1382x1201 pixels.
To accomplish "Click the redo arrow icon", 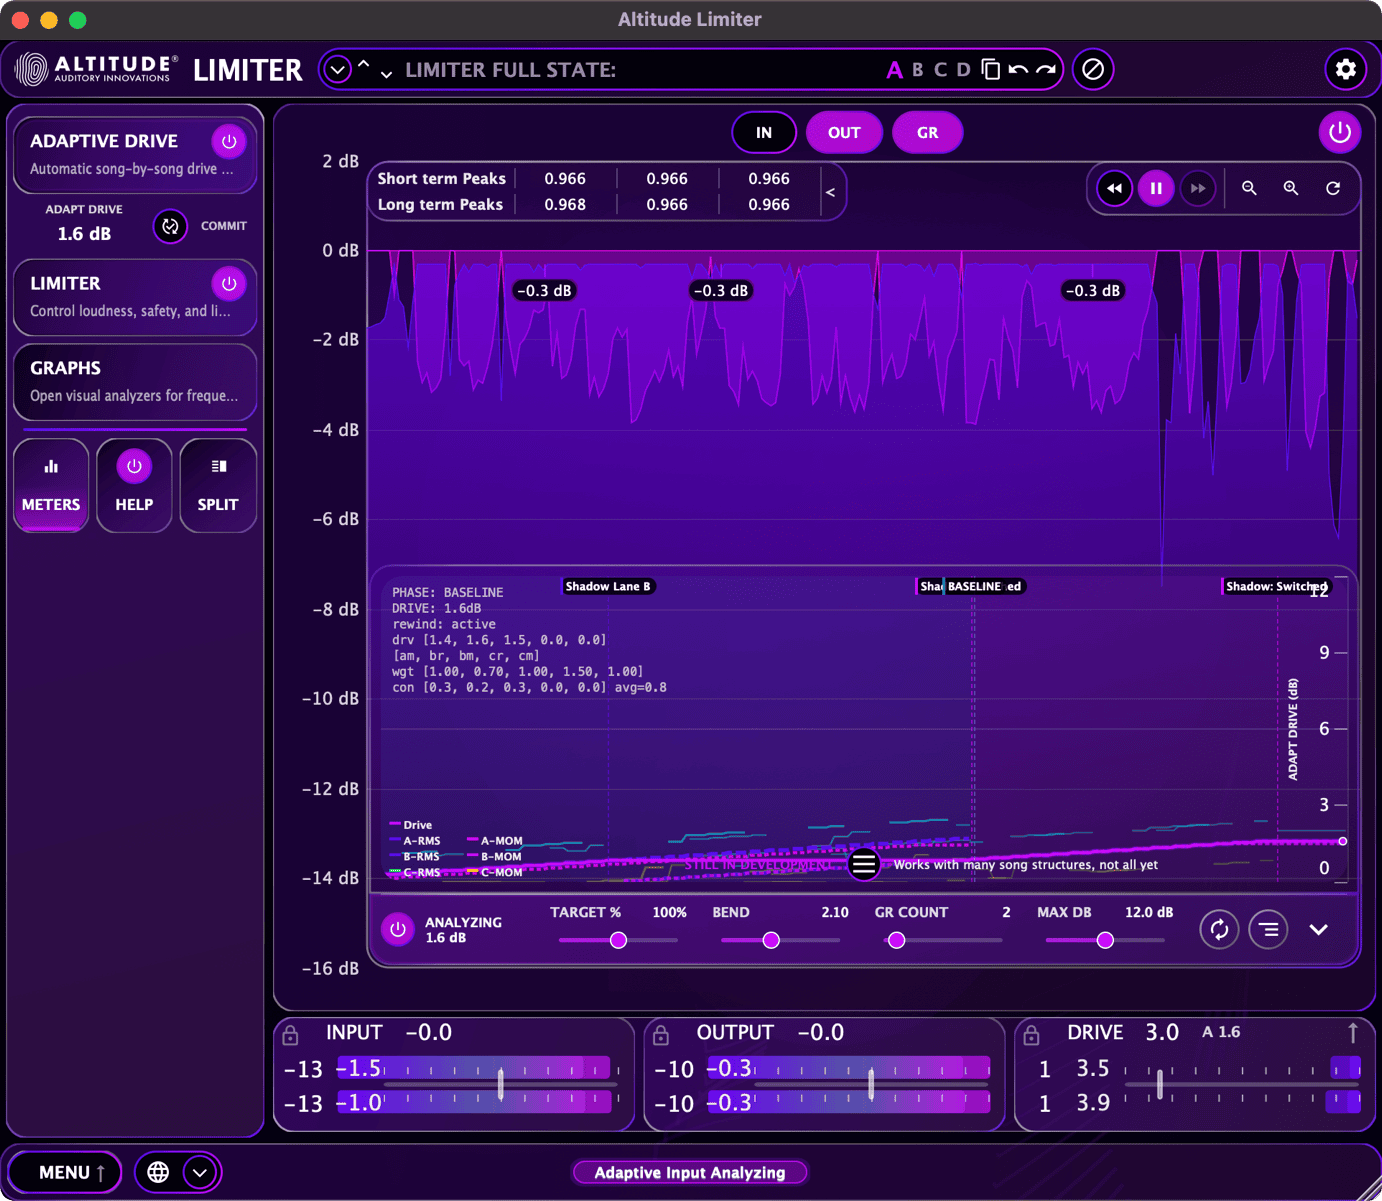I will coord(1046,70).
